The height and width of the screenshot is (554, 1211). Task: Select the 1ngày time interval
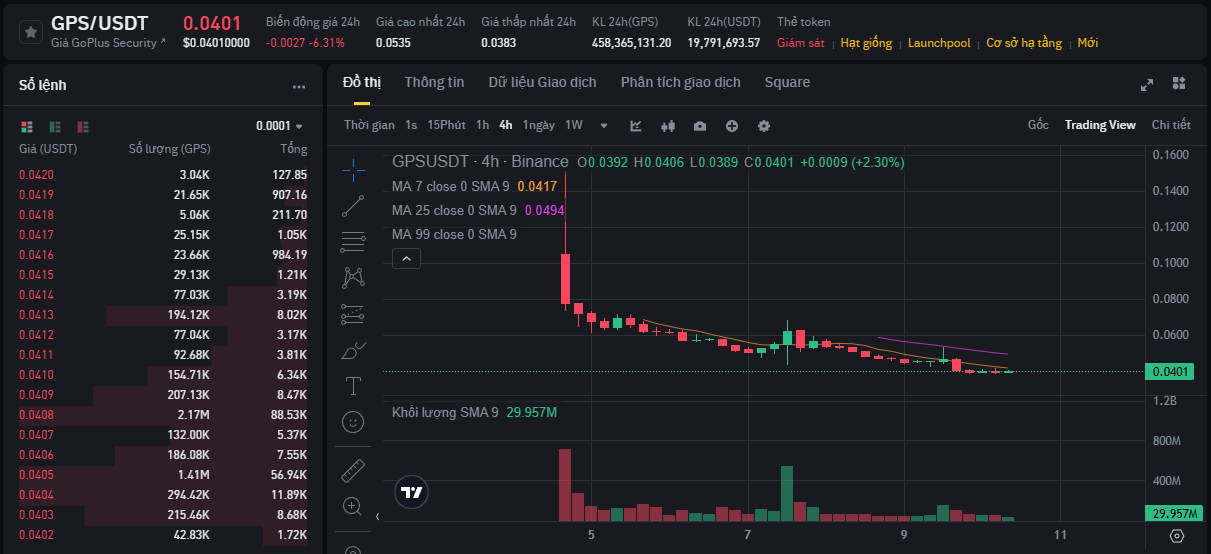tap(539, 125)
